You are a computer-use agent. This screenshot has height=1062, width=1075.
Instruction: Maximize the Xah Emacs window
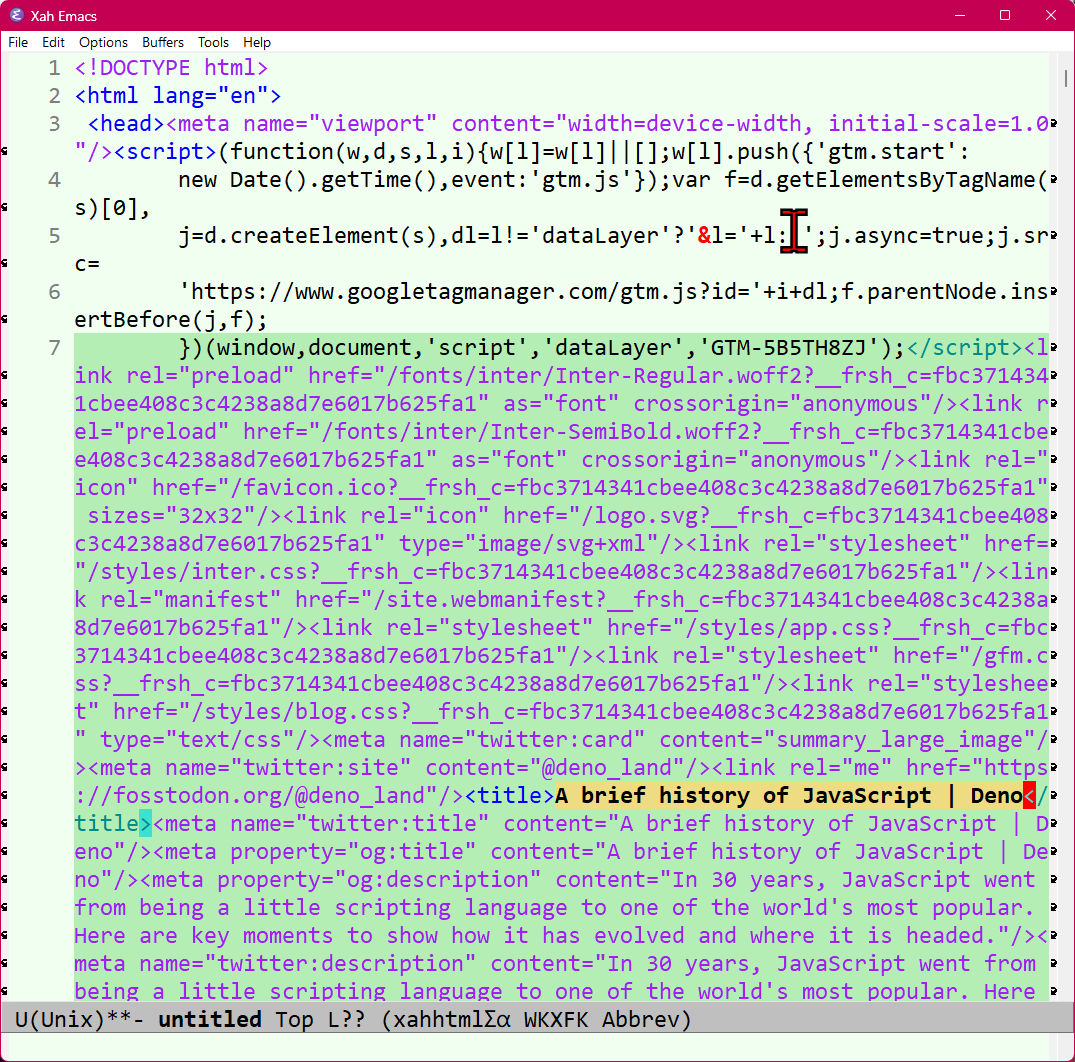pos(1005,15)
